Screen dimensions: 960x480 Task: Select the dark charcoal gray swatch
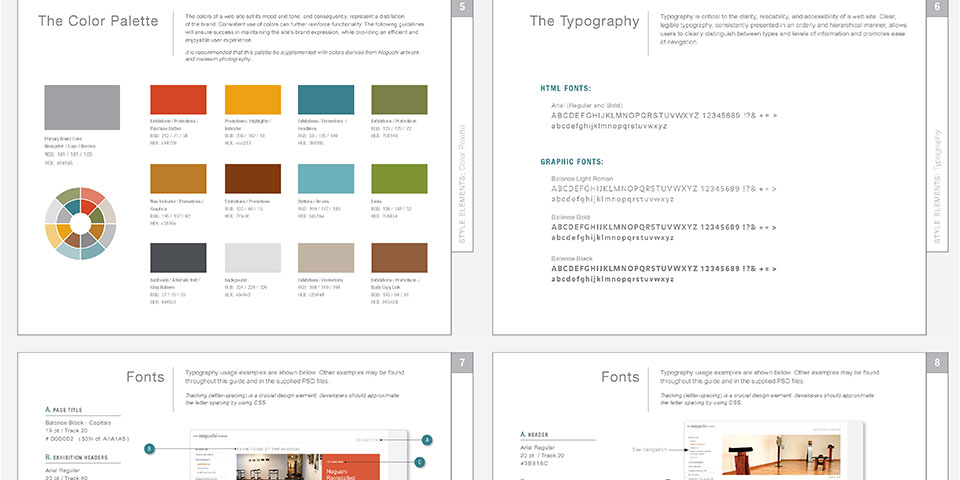point(178,258)
